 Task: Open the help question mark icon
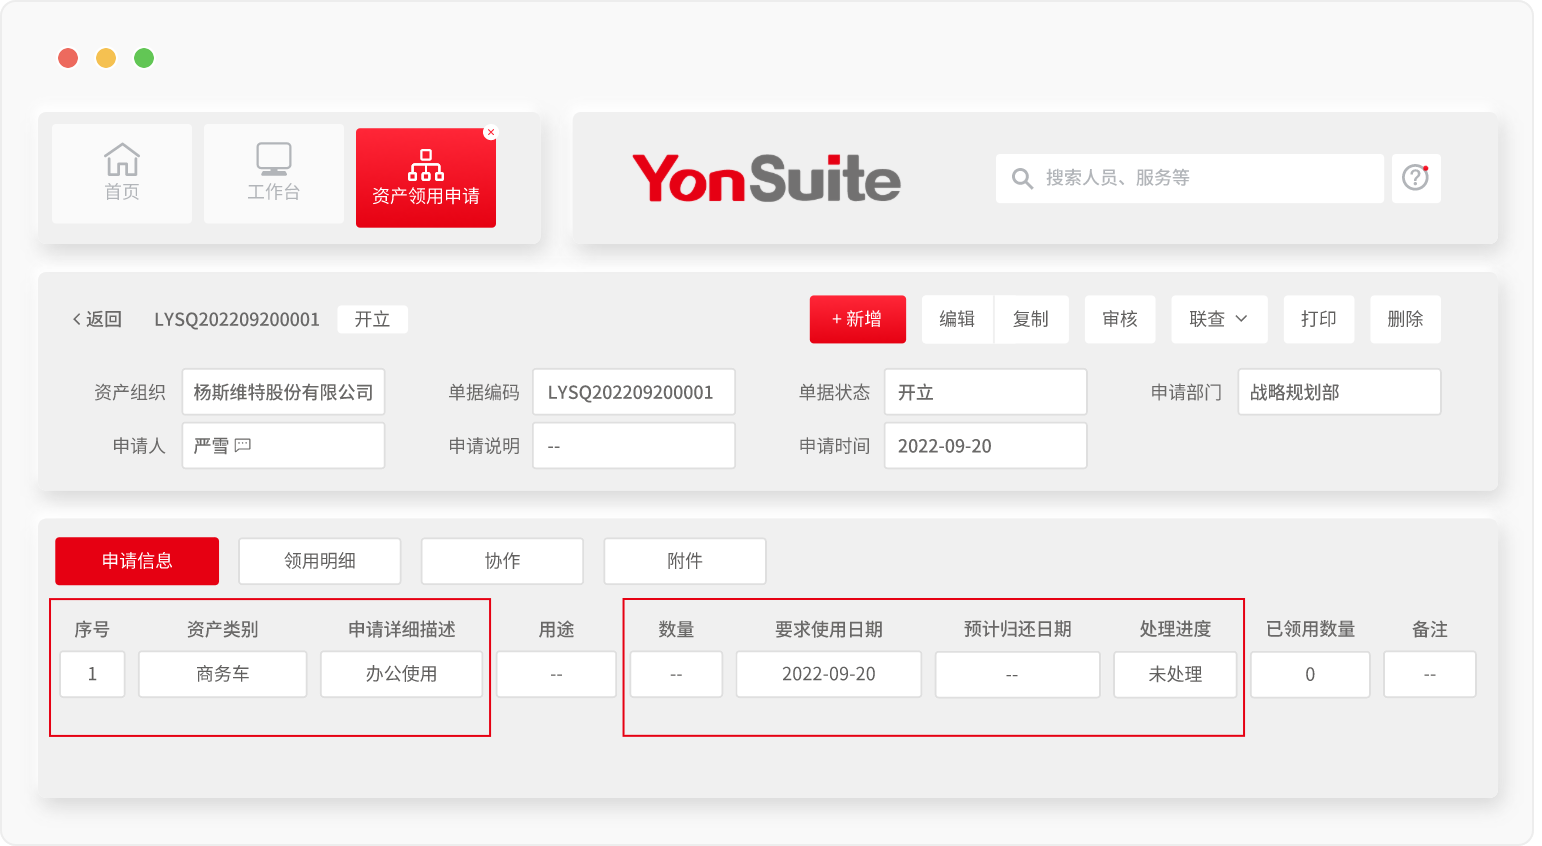1415,178
